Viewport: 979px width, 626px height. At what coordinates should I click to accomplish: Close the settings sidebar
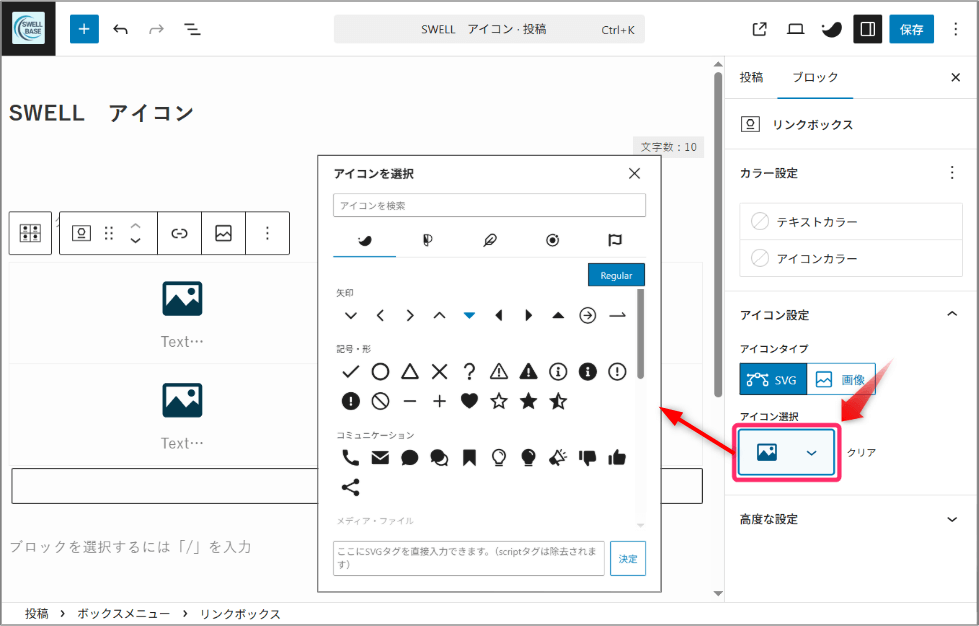pos(955,77)
